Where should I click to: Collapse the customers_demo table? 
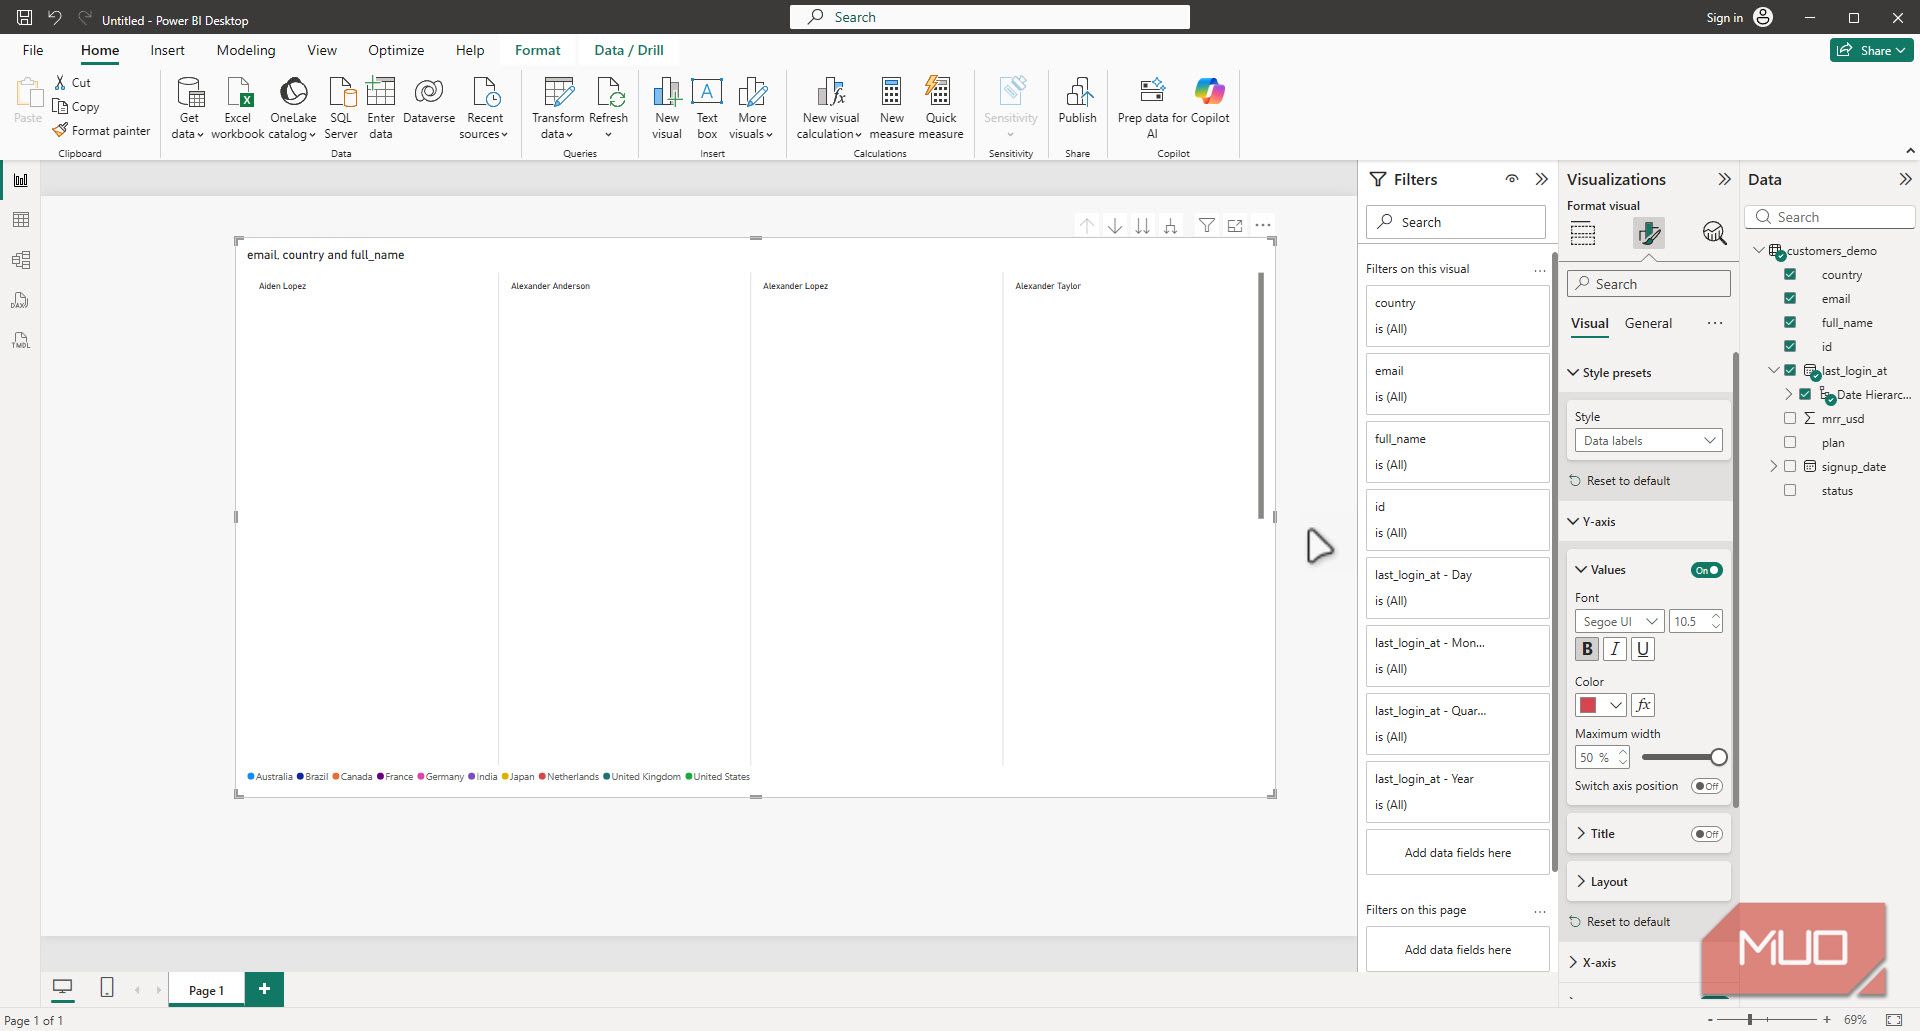(1759, 250)
